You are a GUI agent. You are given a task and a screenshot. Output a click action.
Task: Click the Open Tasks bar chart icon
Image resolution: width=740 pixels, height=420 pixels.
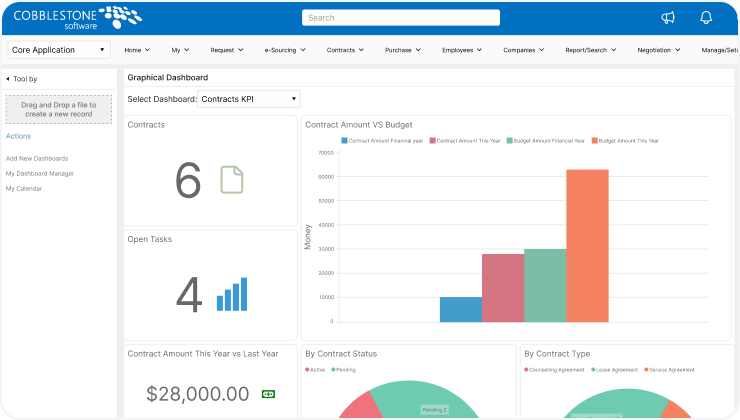tap(231, 294)
